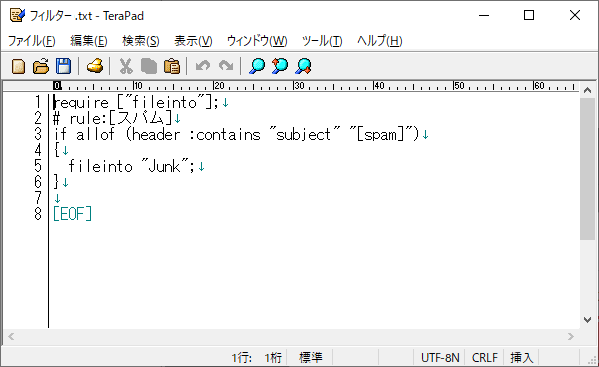Place cursor on the fileinto "Junk" line
599x367 pixels.
click(131, 167)
